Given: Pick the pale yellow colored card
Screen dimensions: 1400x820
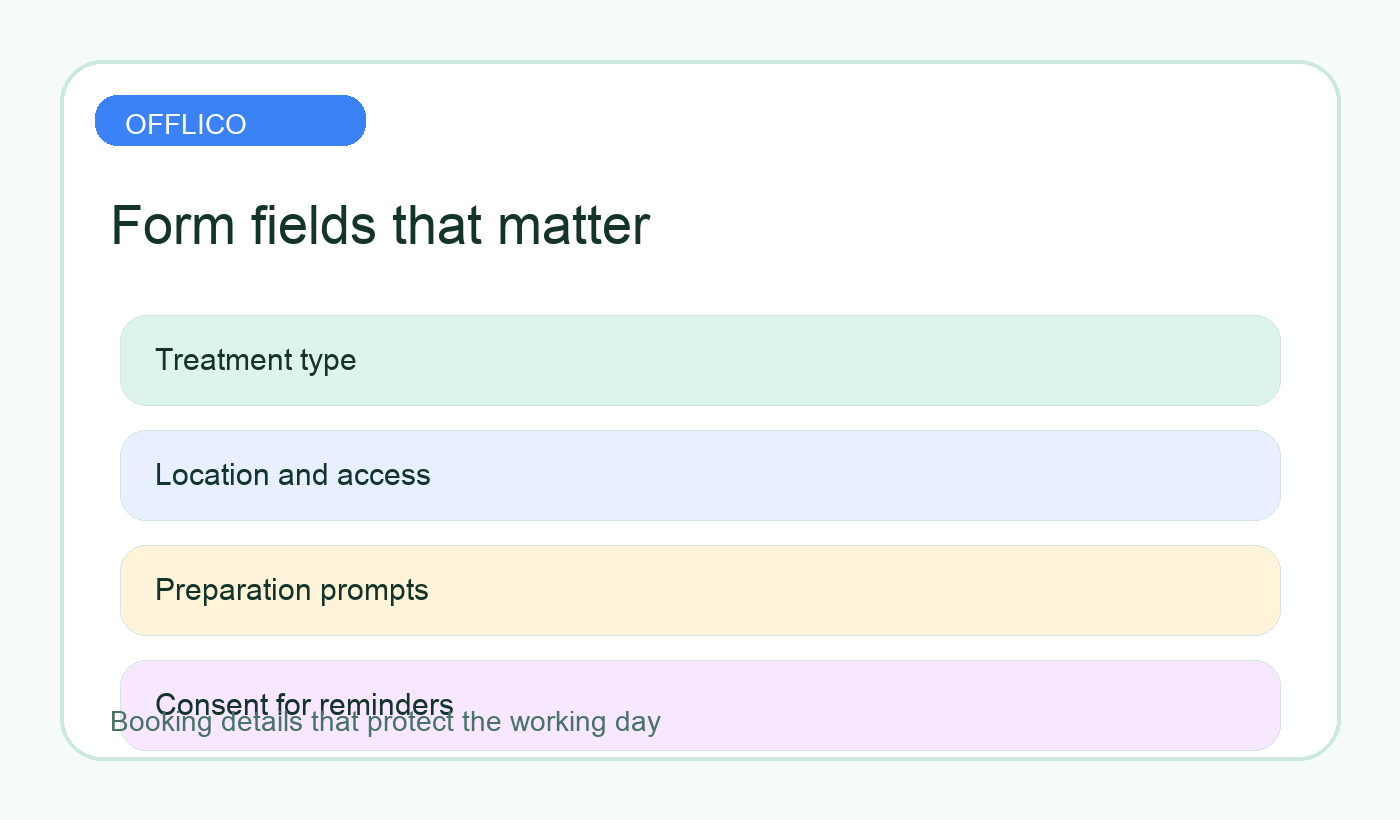Looking at the screenshot, I should pos(700,590).
